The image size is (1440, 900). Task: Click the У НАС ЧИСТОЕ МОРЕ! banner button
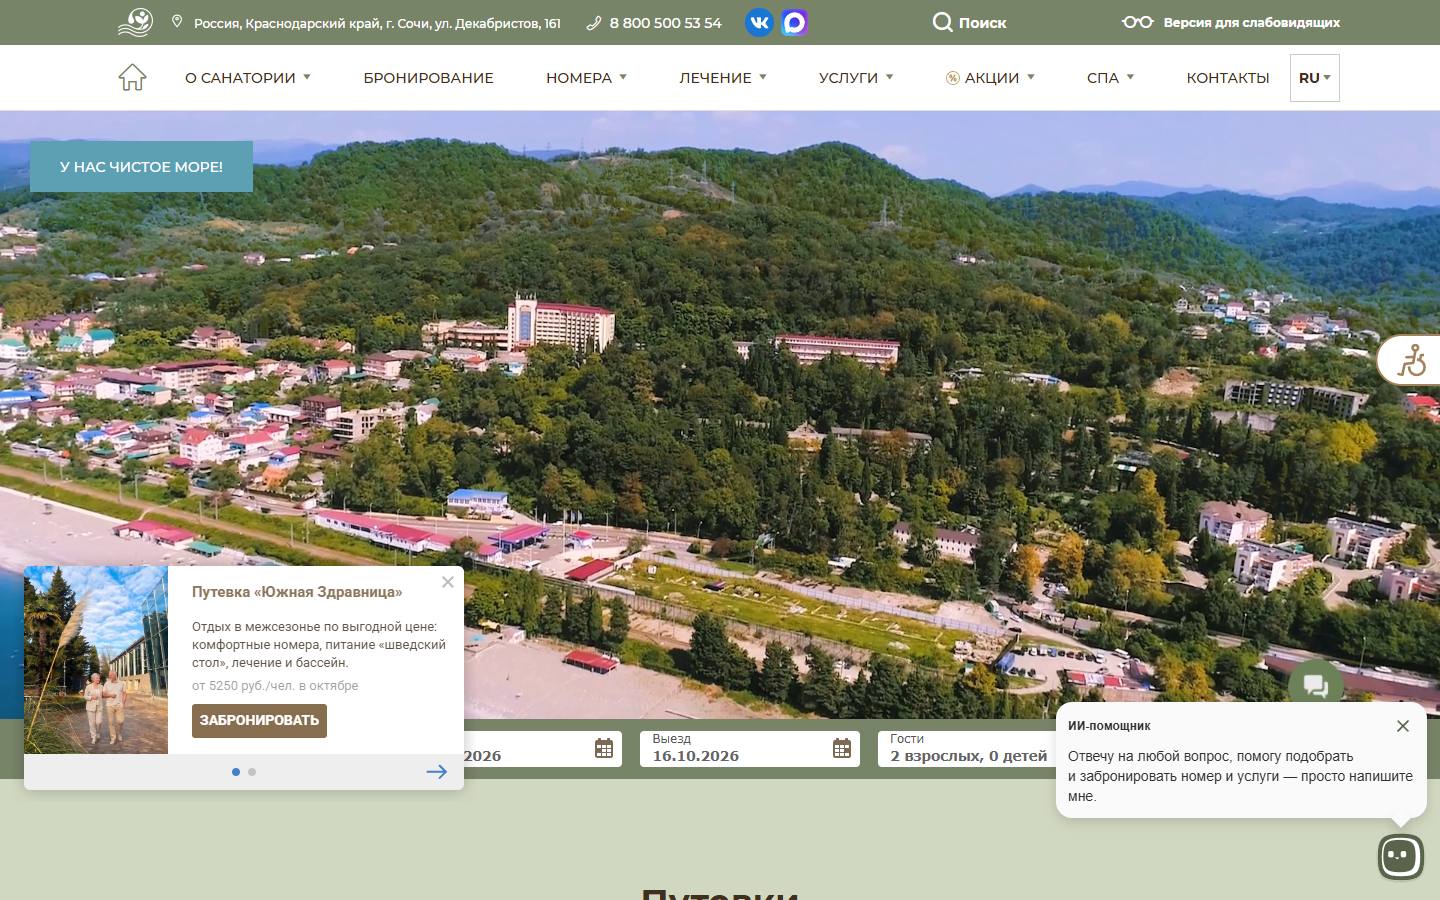coord(141,166)
